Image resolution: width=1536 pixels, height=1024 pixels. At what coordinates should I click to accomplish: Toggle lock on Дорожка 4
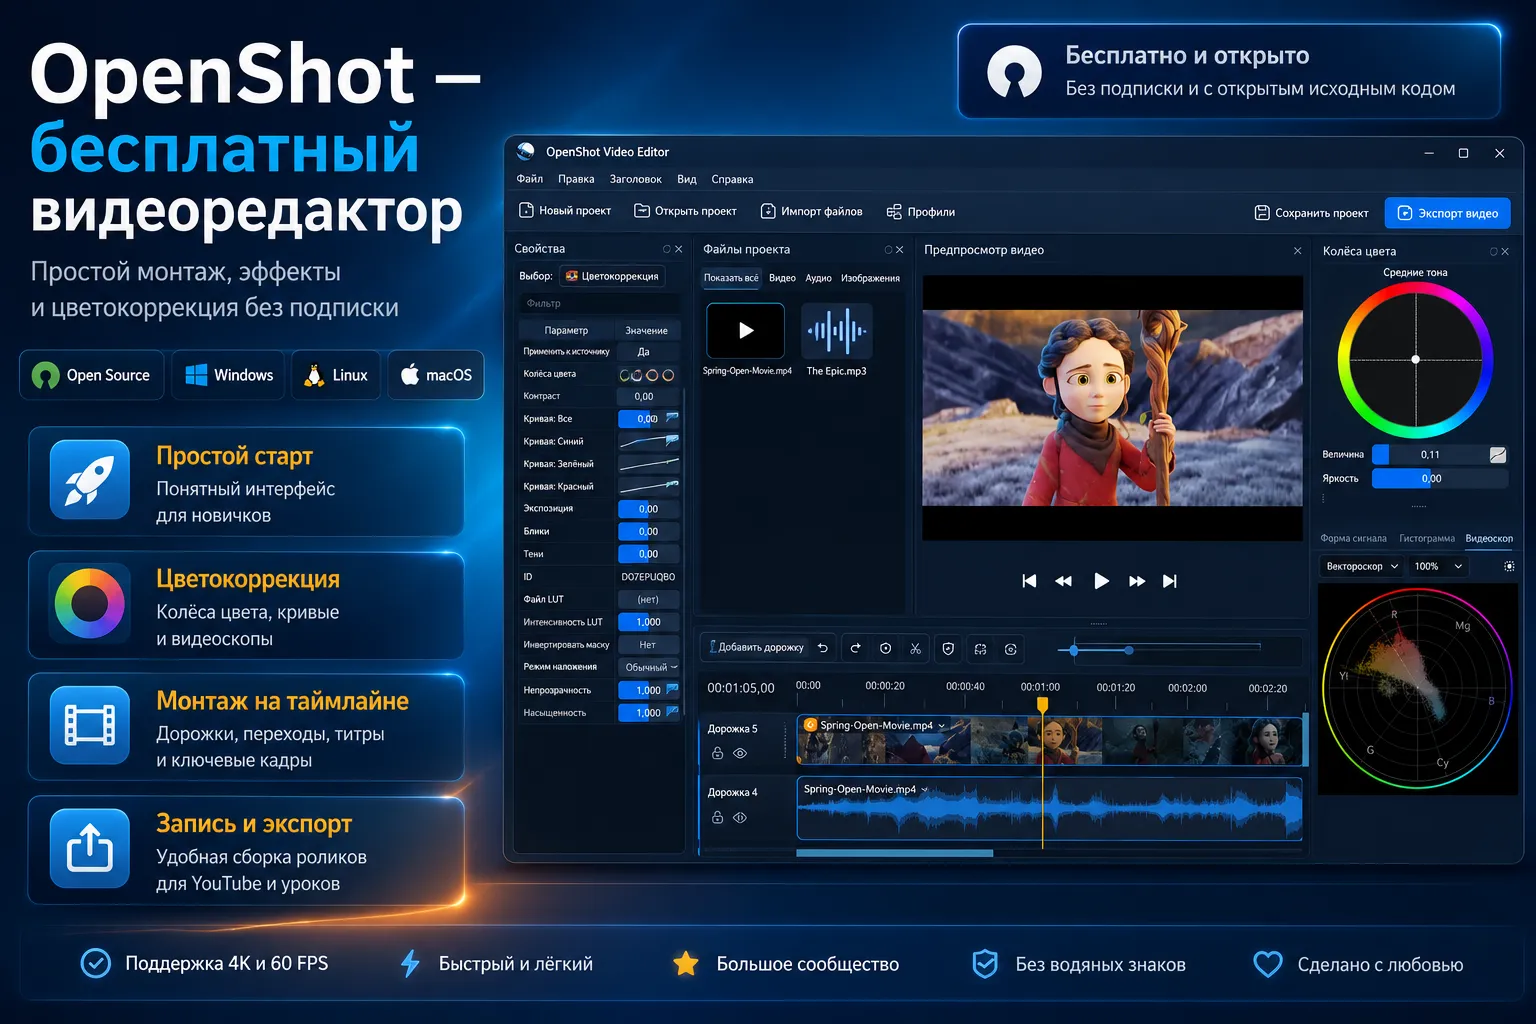click(x=717, y=817)
